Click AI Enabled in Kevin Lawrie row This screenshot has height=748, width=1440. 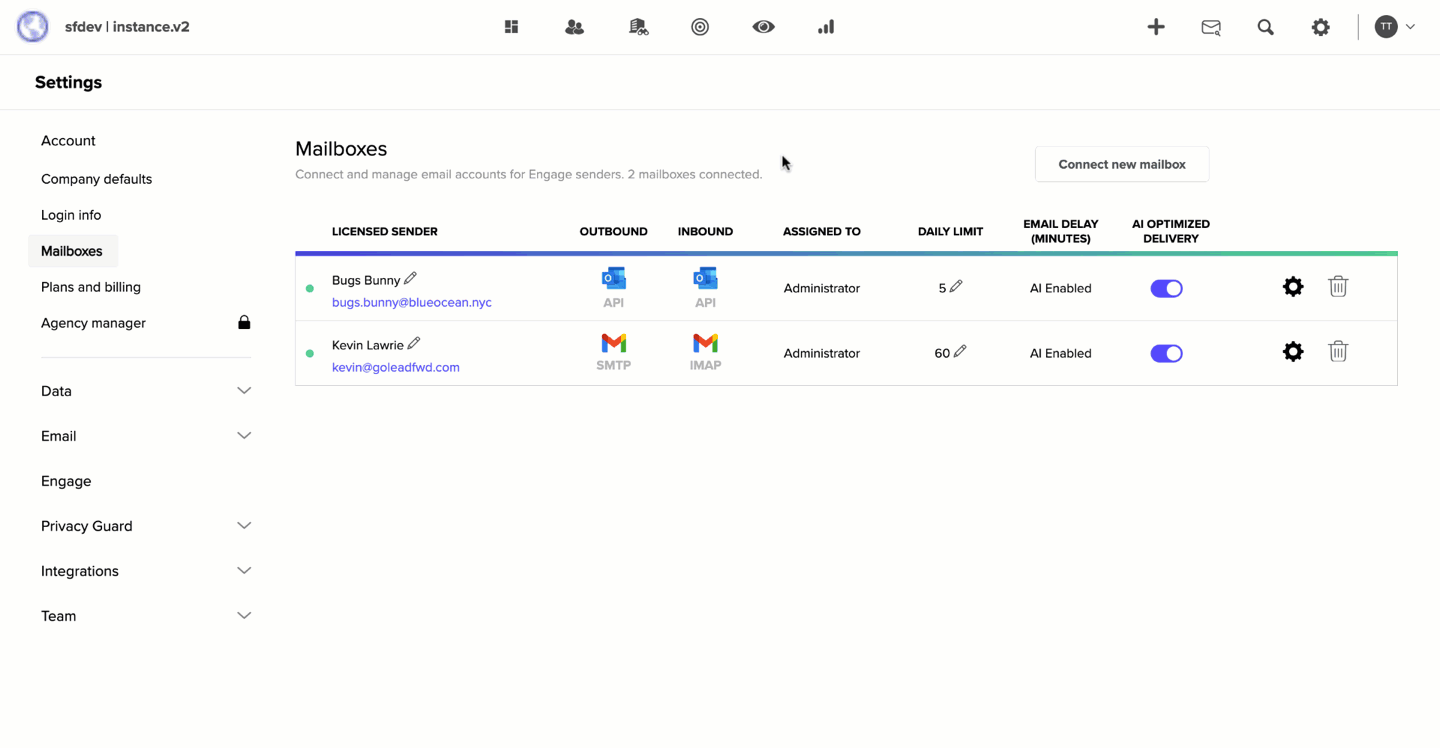1061,353
